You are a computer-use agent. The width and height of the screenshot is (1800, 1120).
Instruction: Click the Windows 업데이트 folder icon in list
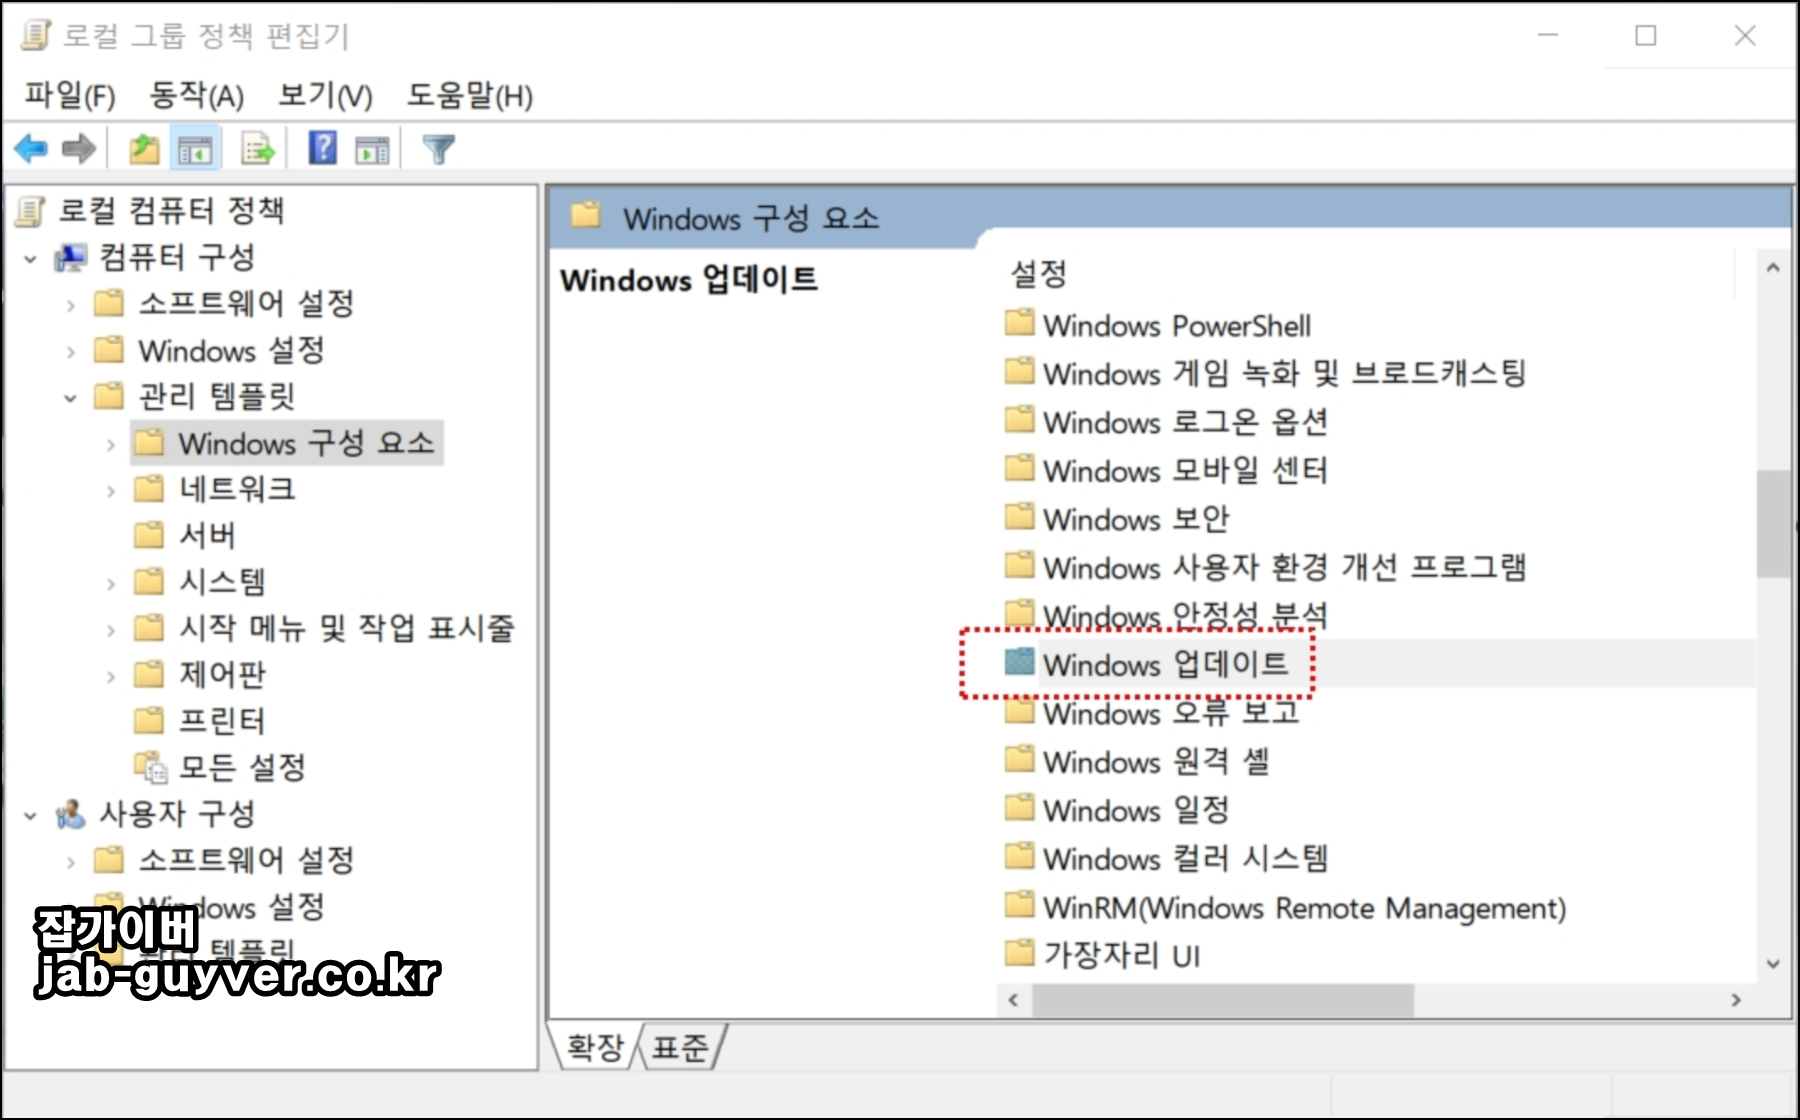pyautogui.click(x=1019, y=662)
